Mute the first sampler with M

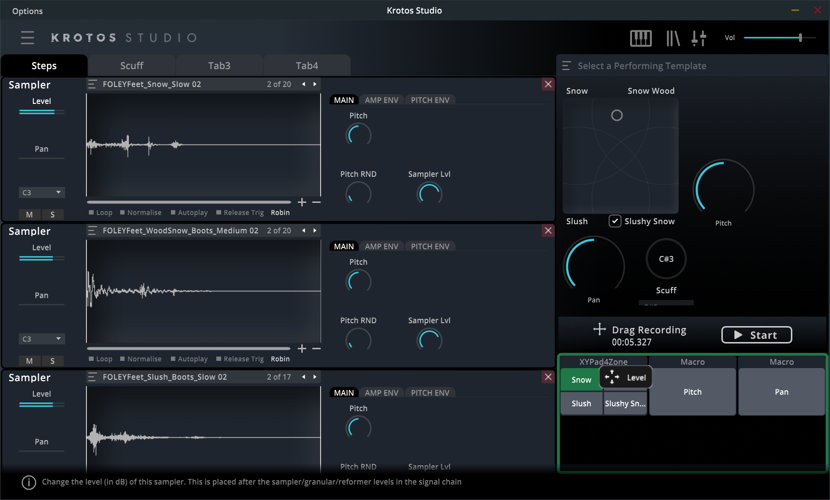pos(29,214)
